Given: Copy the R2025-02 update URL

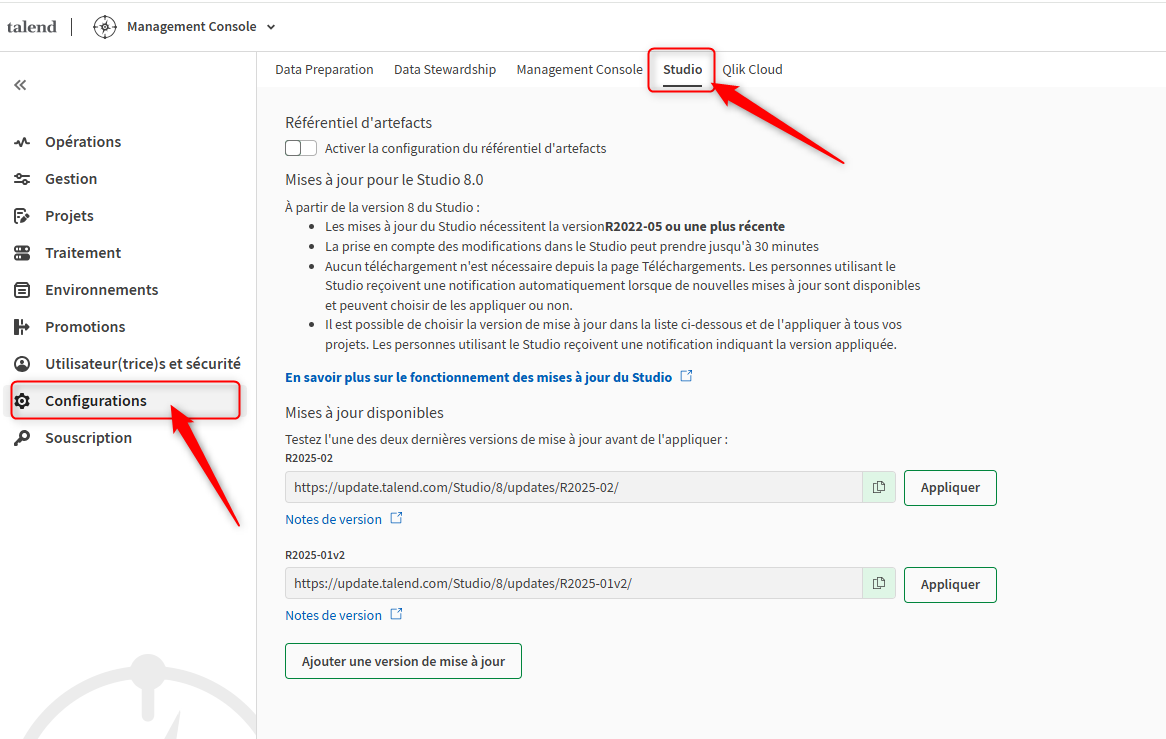Looking at the screenshot, I should coord(878,487).
